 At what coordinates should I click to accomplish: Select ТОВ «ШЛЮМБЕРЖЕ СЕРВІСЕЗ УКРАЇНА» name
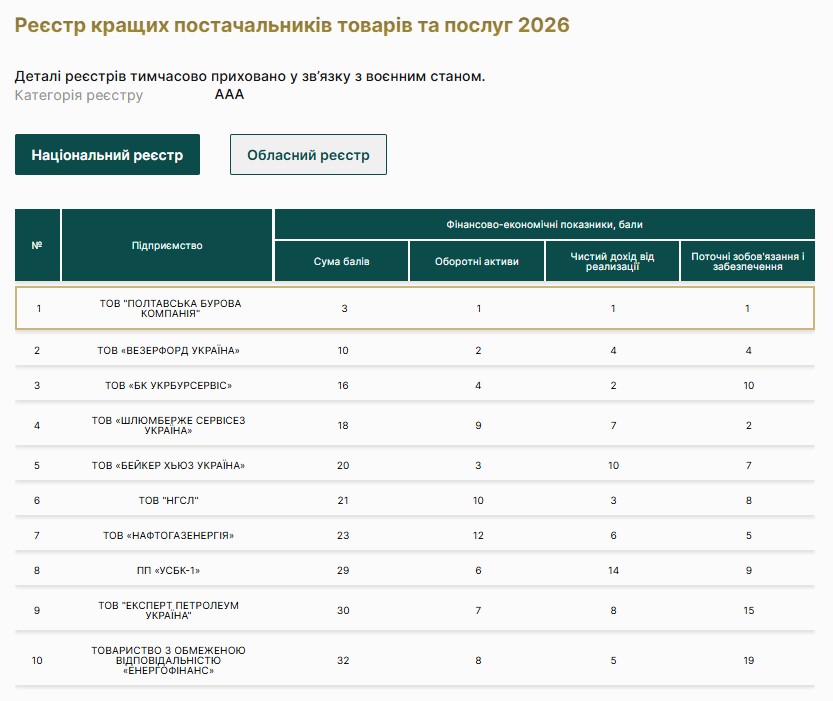pyautogui.click(x=168, y=425)
